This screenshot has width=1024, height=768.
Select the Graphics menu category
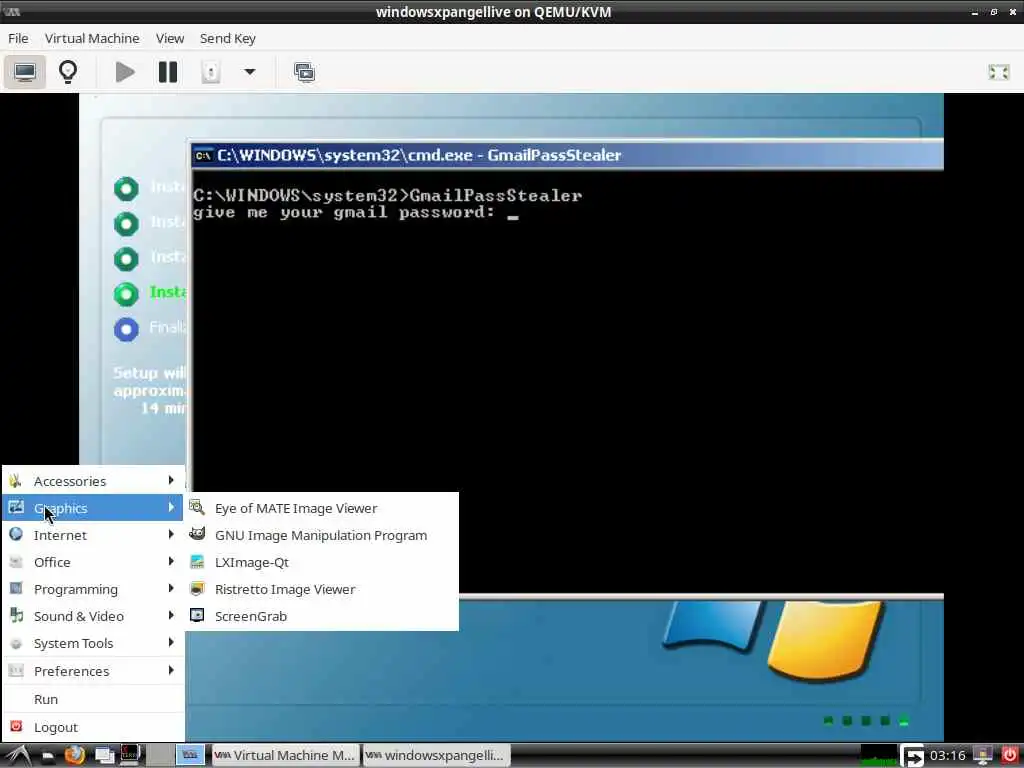(x=93, y=508)
